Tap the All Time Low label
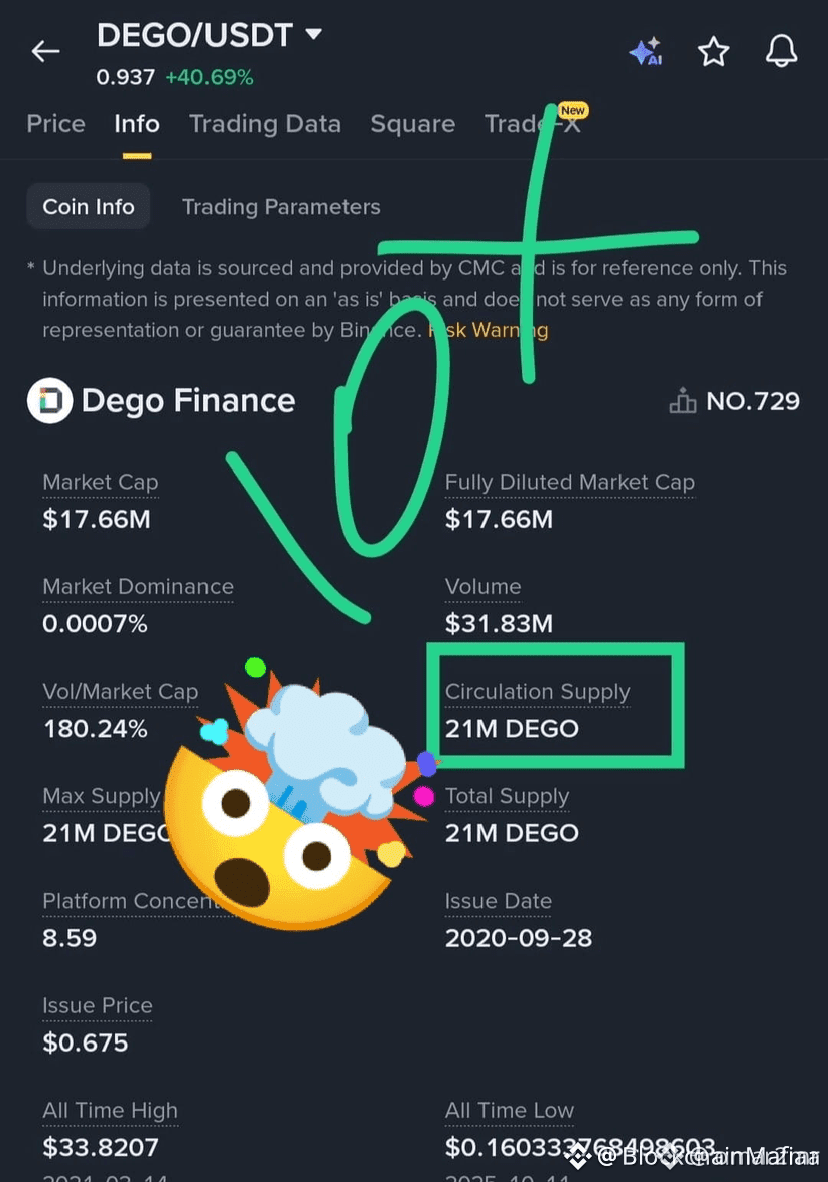The height and width of the screenshot is (1182, 828). coord(509,1110)
